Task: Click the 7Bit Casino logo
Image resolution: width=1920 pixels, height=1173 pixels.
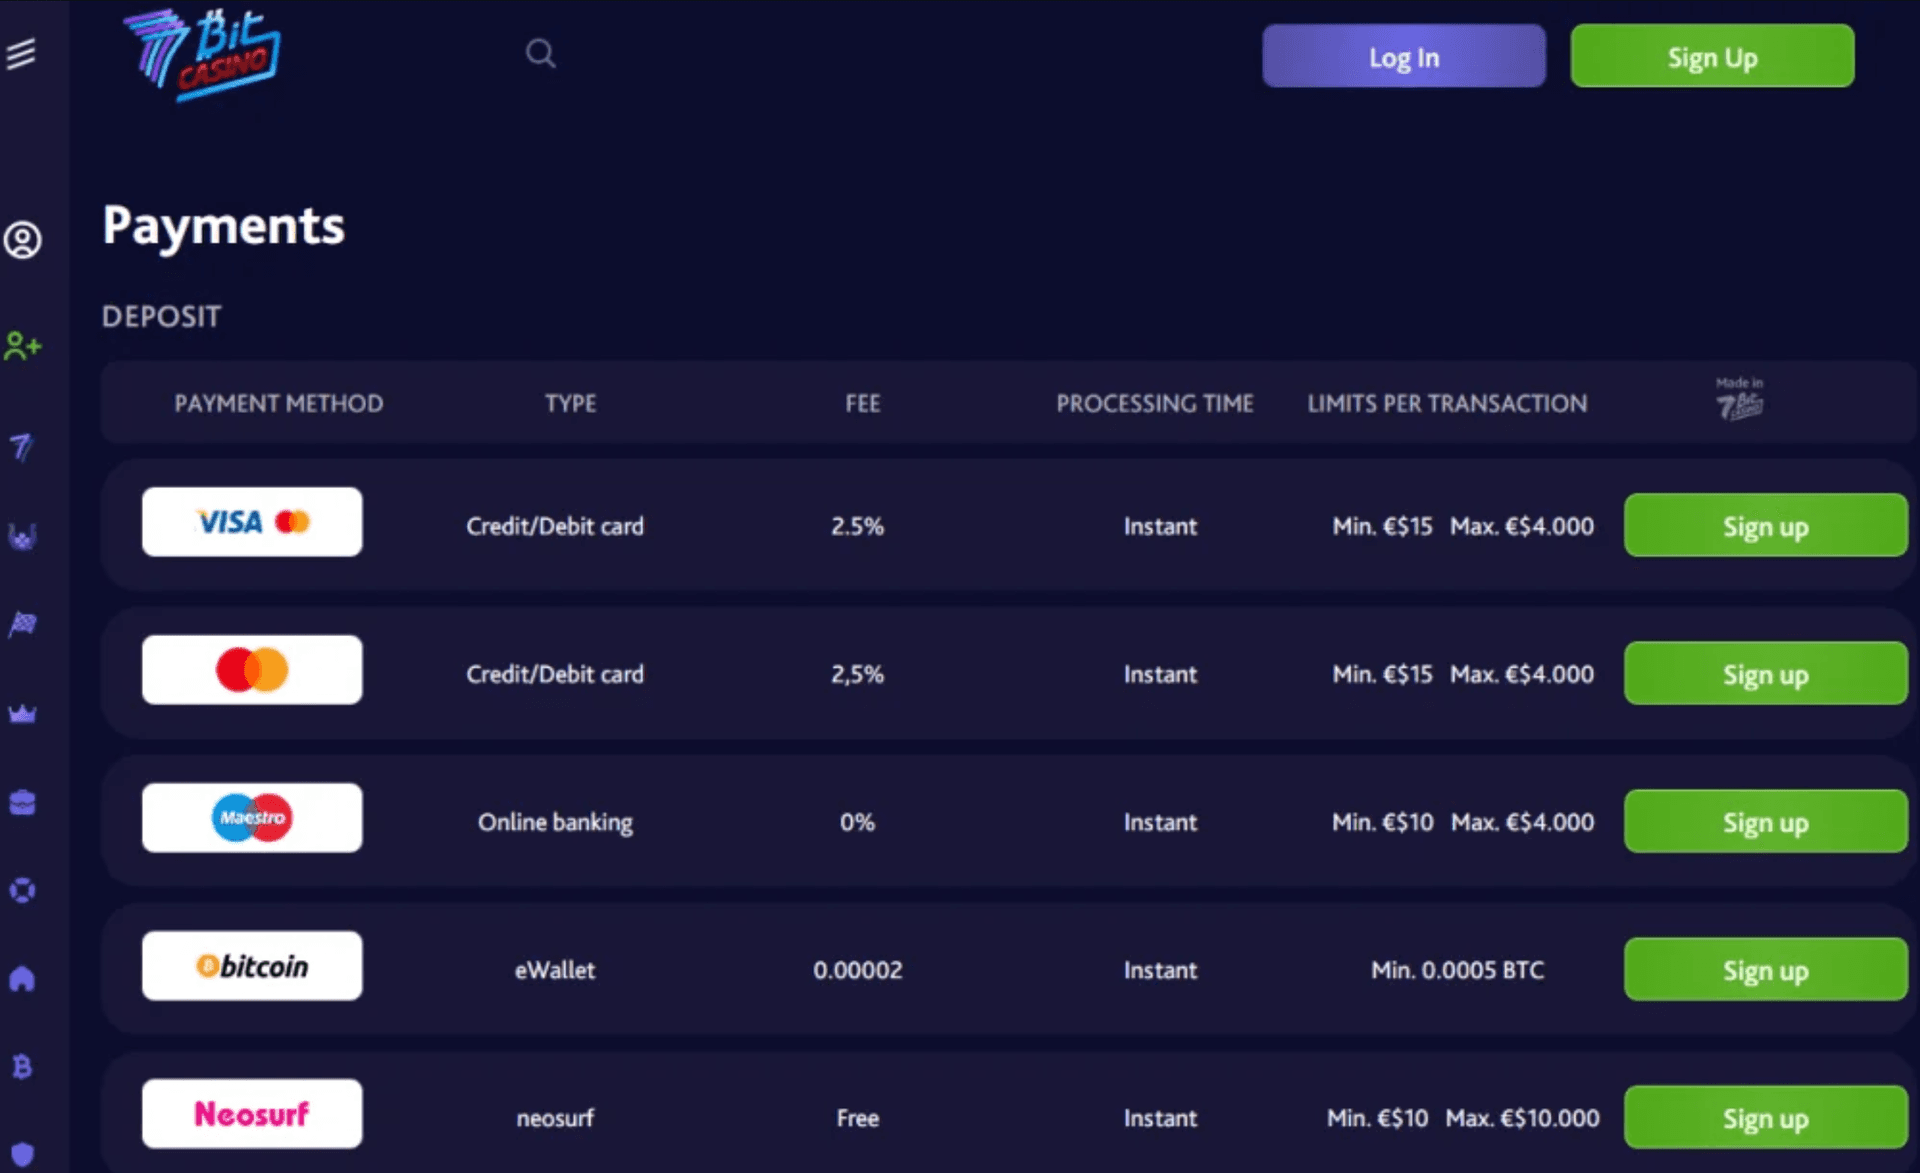Action: pyautogui.click(x=201, y=55)
